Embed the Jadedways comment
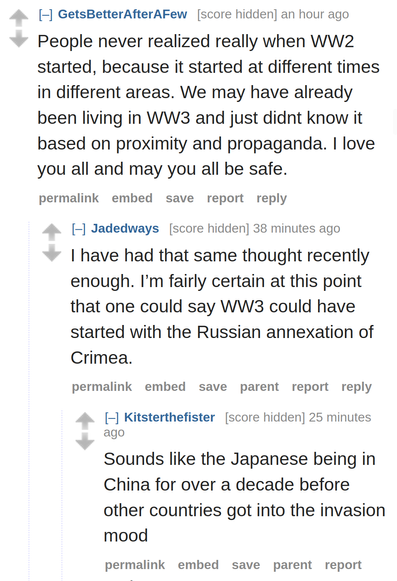This screenshot has height=581, width=397. (x=165, y=386)
